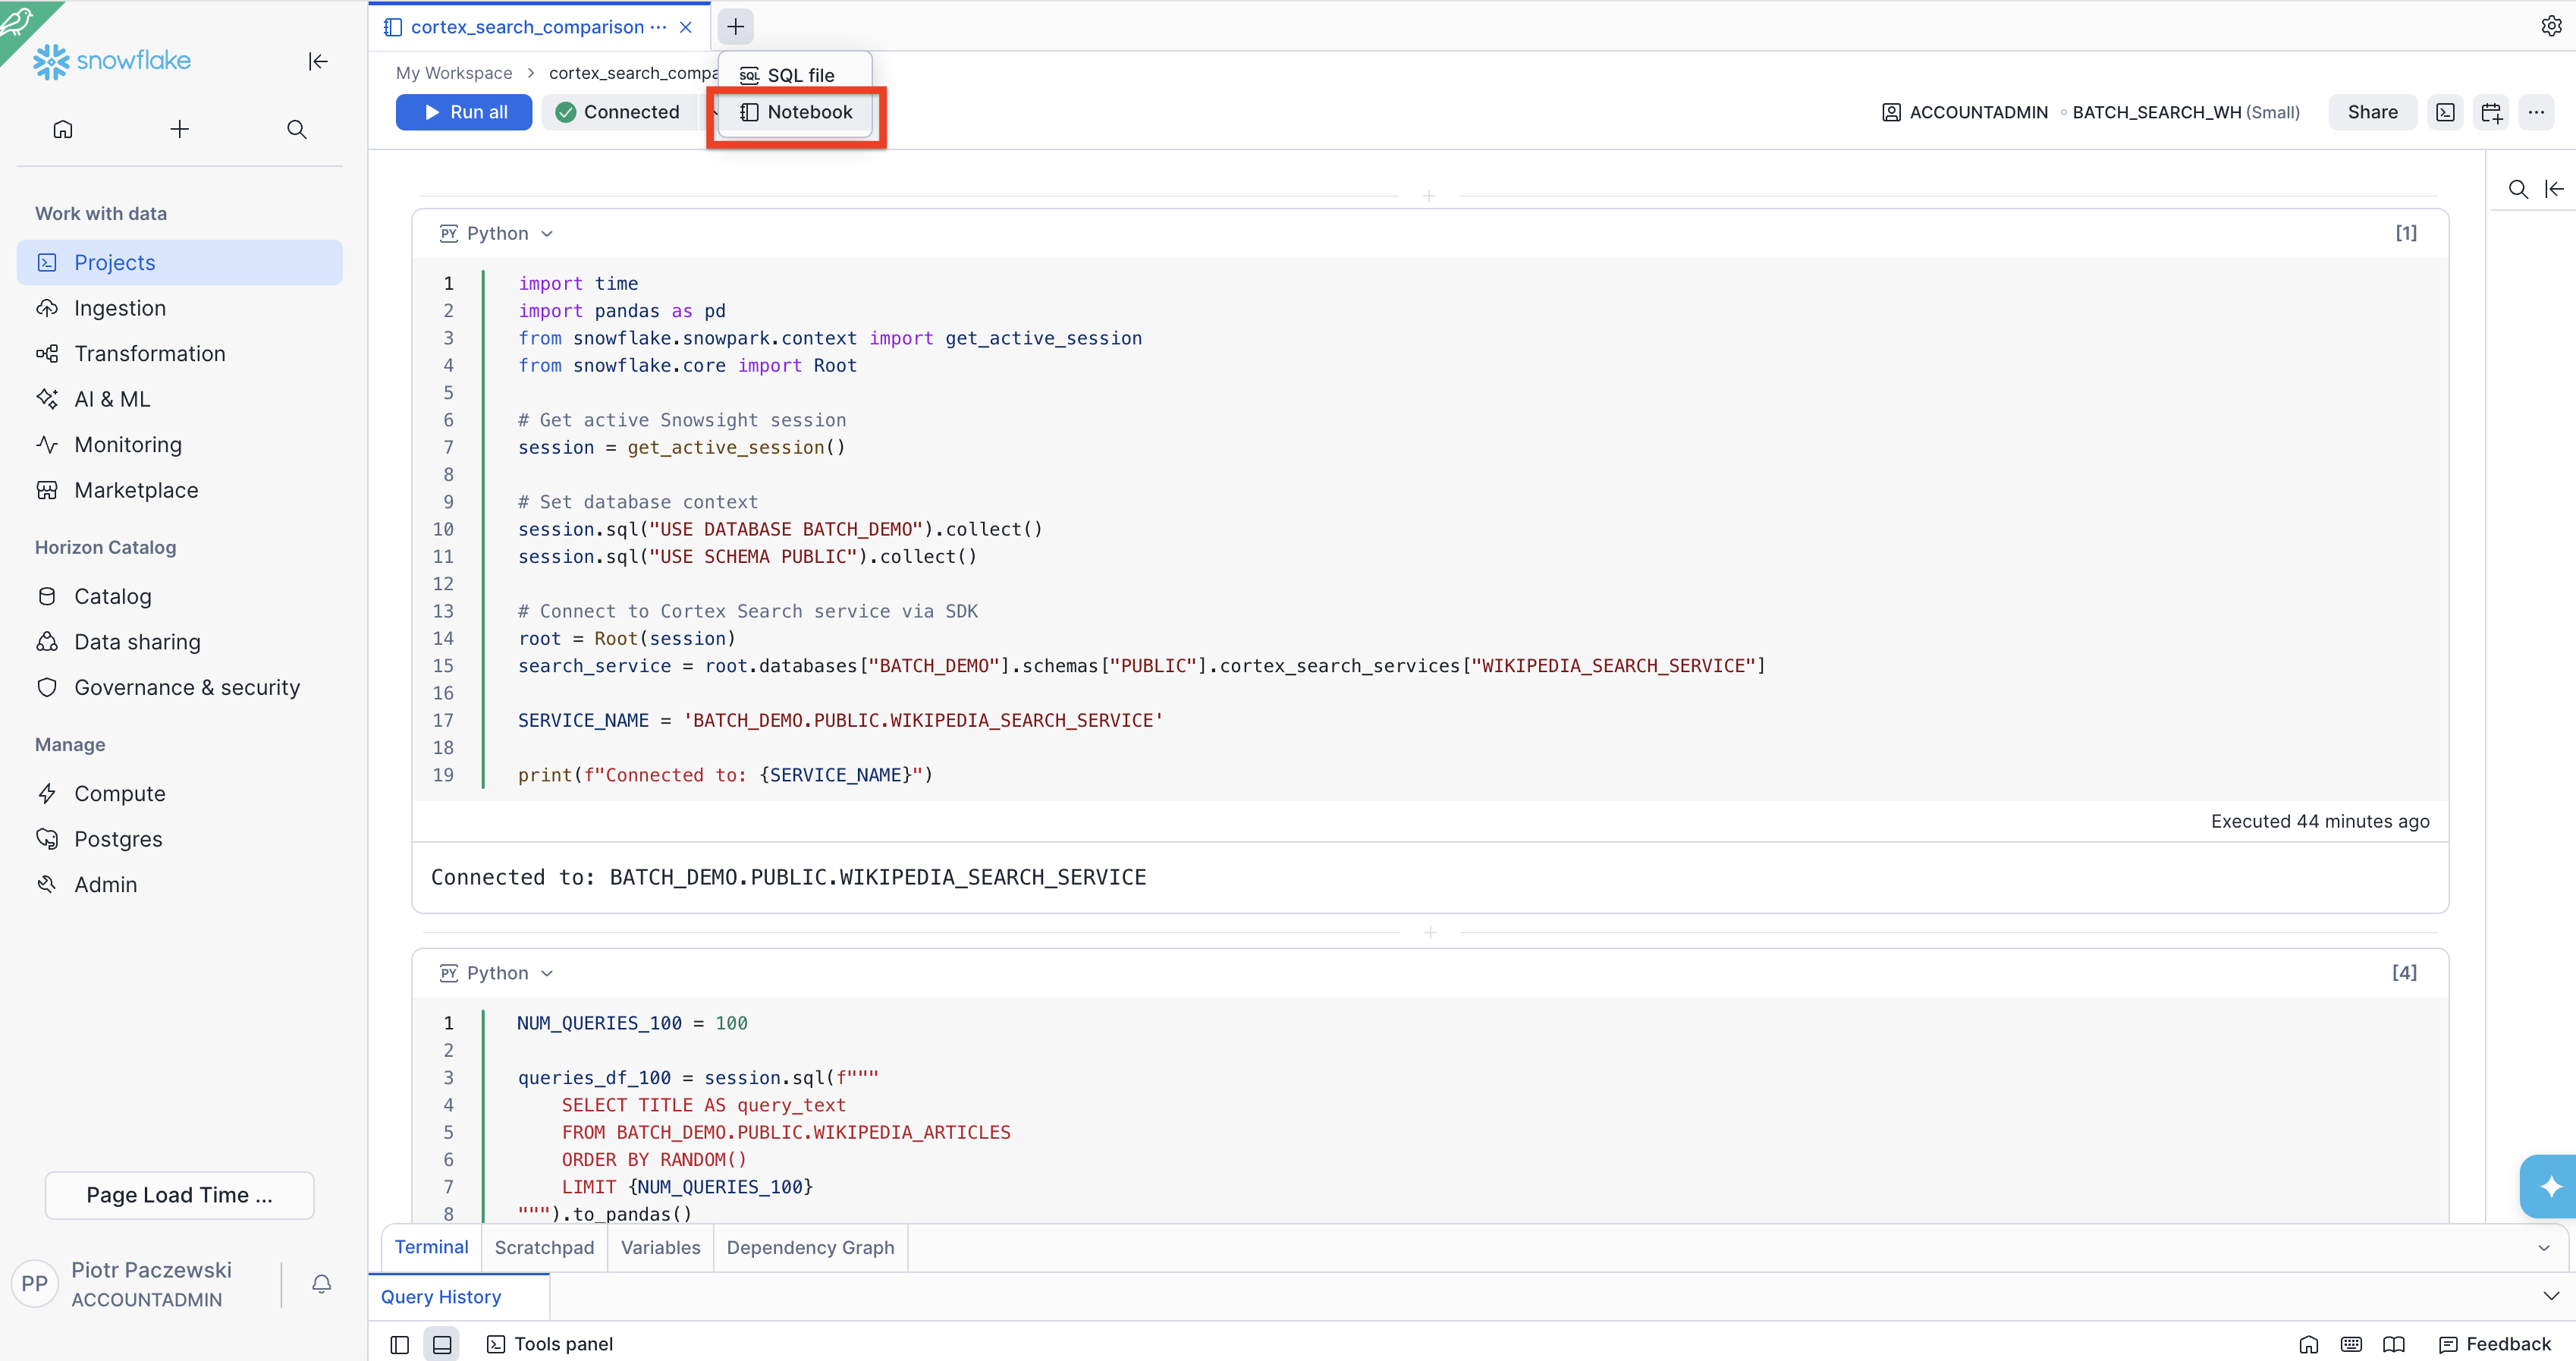2576x1361 pixels.
Task: Toggle the Tools panel
Action: tap(550, 1344)
